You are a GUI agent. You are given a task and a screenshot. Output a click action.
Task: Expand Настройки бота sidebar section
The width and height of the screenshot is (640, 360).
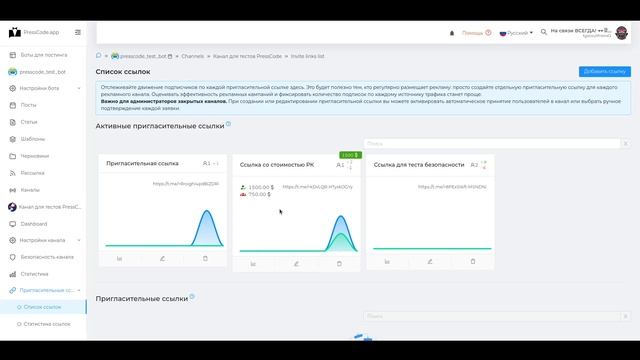click(44, 88)
